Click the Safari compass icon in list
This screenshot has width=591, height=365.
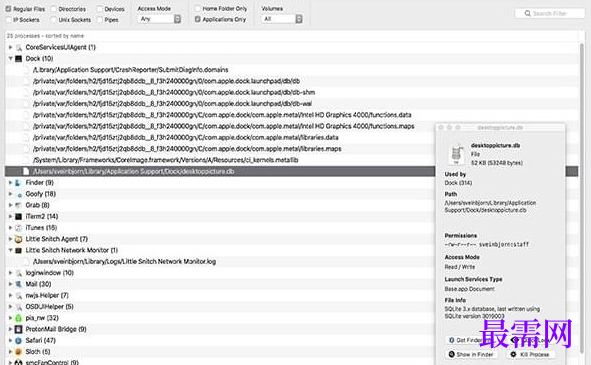pyautogui.click(x=18, y=341)
